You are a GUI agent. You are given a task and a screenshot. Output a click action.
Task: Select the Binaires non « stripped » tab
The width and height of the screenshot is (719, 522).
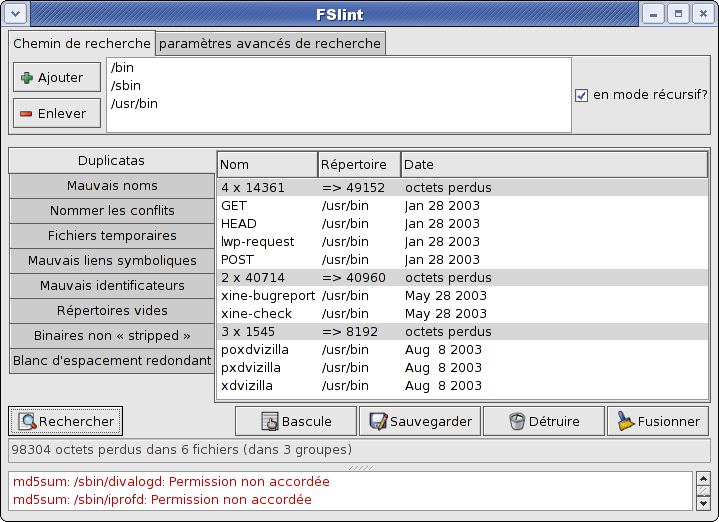[x=112, y=336]
